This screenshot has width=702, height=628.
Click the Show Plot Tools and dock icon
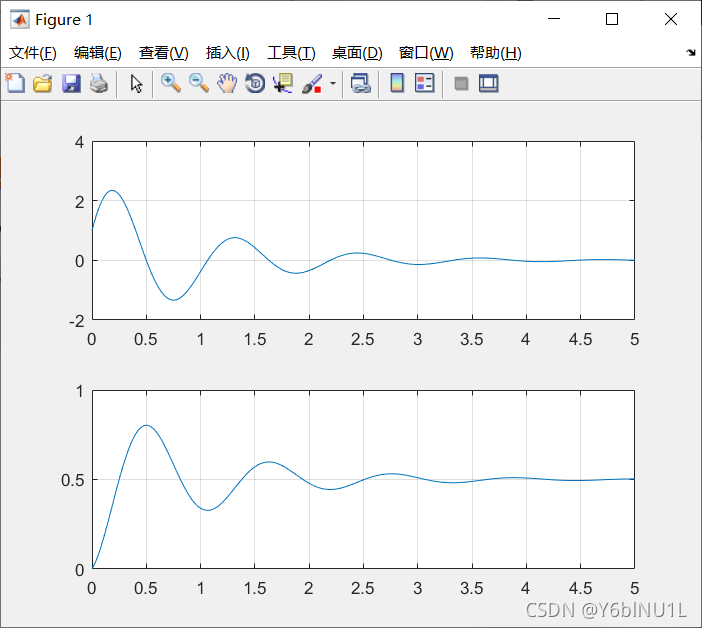coord(488,83)
